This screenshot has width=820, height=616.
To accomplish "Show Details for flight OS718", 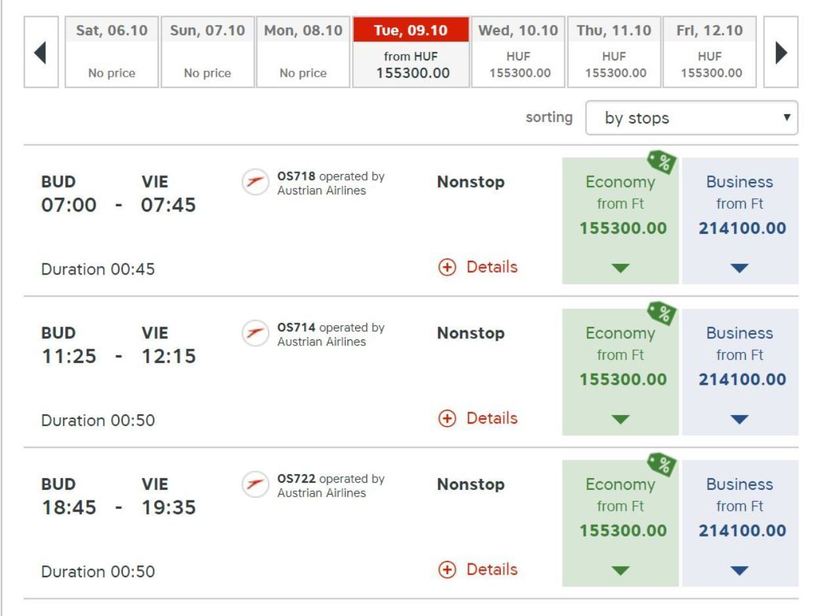I will click(x=478, y=267).
